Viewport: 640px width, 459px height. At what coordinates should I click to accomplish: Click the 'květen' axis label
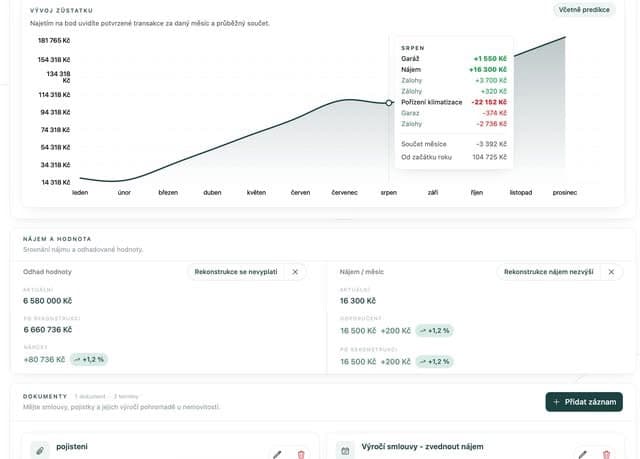(256, 192)
